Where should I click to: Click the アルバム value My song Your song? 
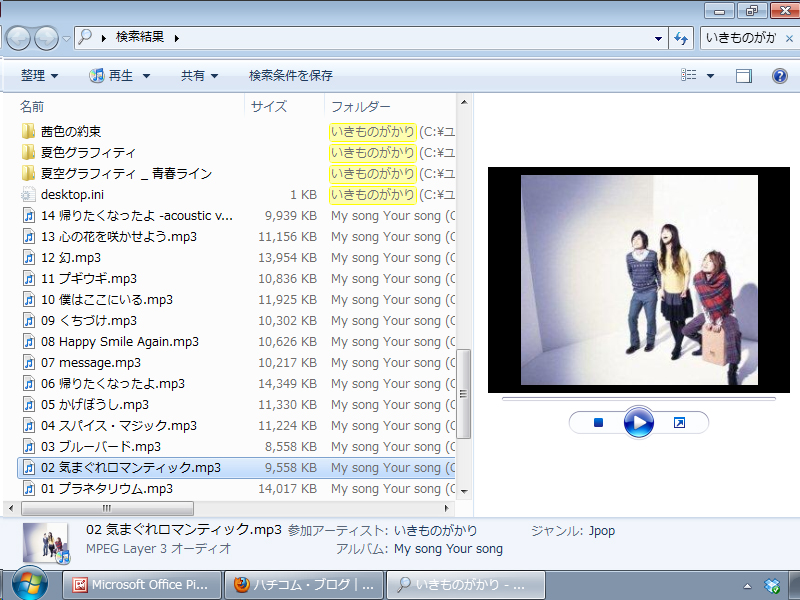coord(448,549)
